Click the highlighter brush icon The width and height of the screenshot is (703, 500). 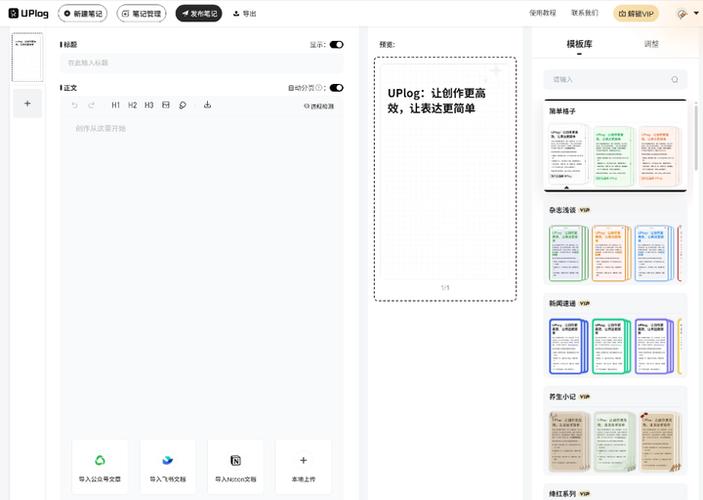pos(182,105)
